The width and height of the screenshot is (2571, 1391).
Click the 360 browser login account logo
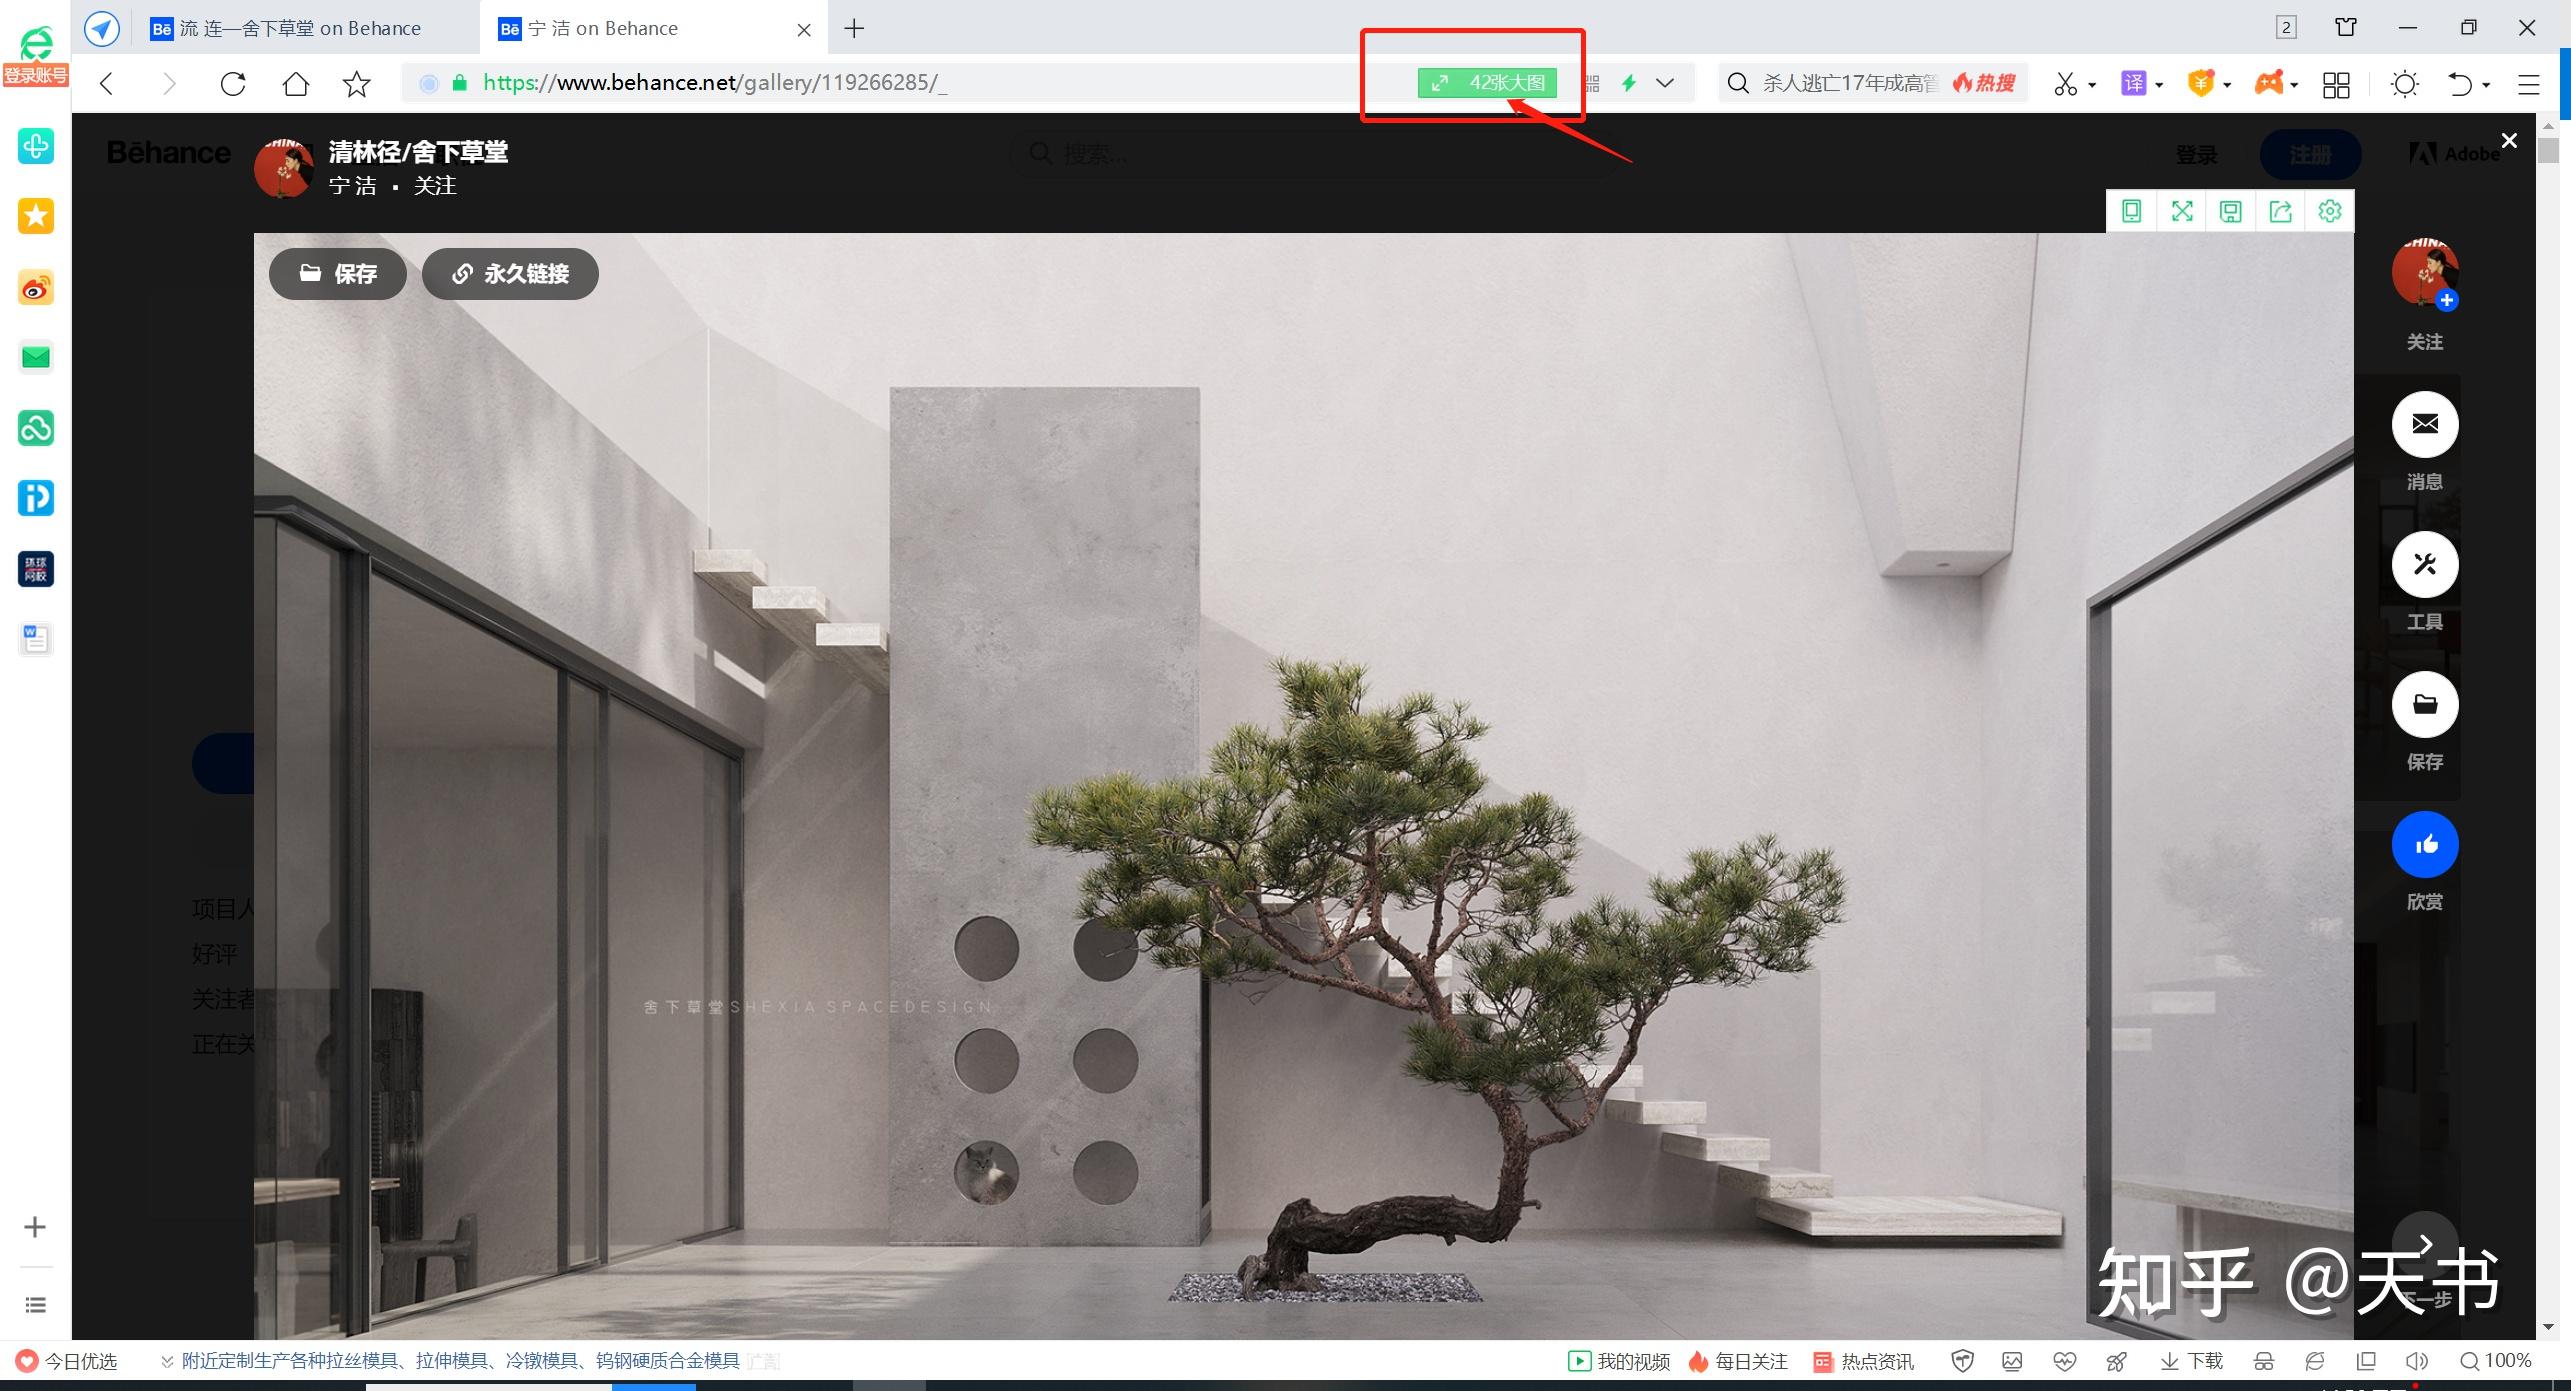[36, 55]
